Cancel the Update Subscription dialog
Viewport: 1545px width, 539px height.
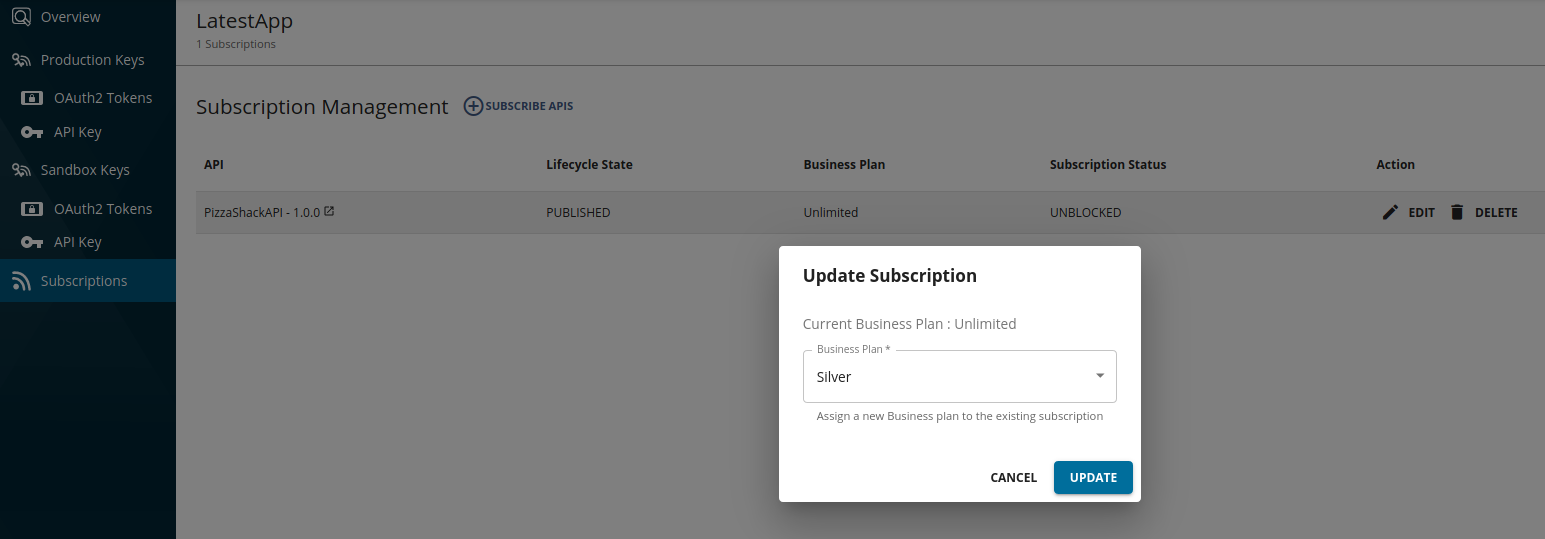coord(1013,478)
